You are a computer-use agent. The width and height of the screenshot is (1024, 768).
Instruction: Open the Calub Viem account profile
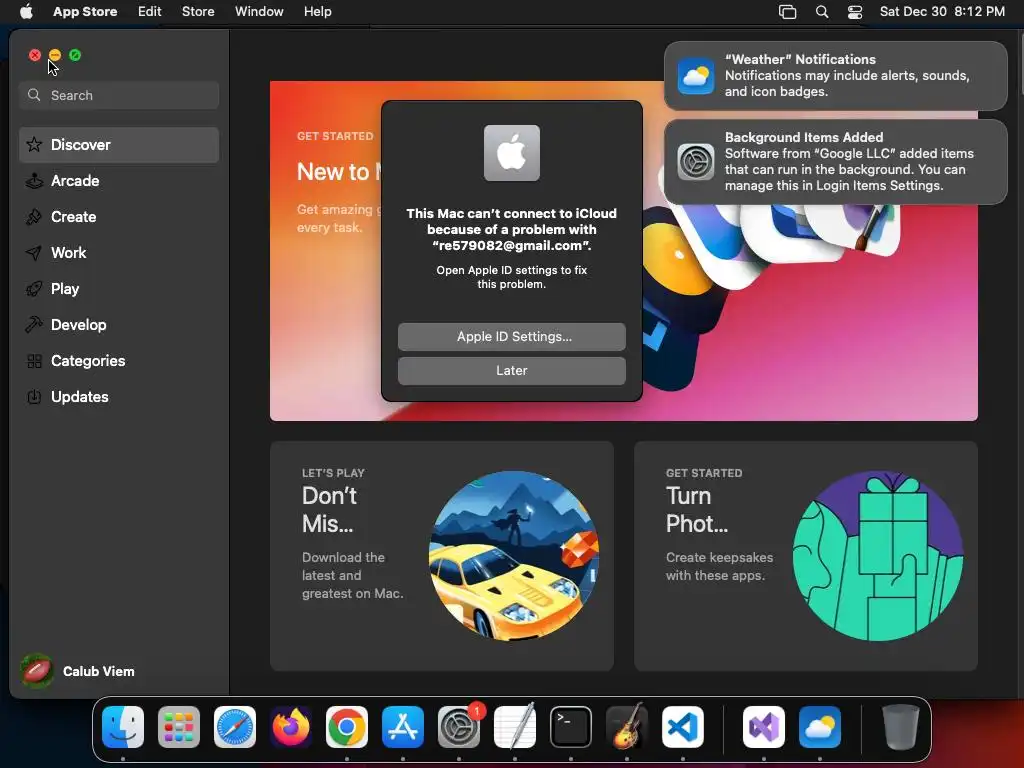(77, 671)
